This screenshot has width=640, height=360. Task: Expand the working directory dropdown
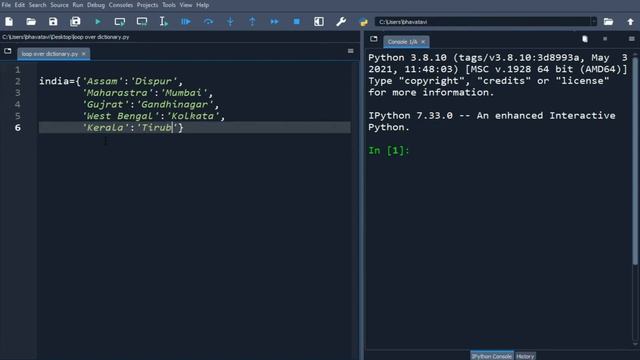tap(593, 22)
